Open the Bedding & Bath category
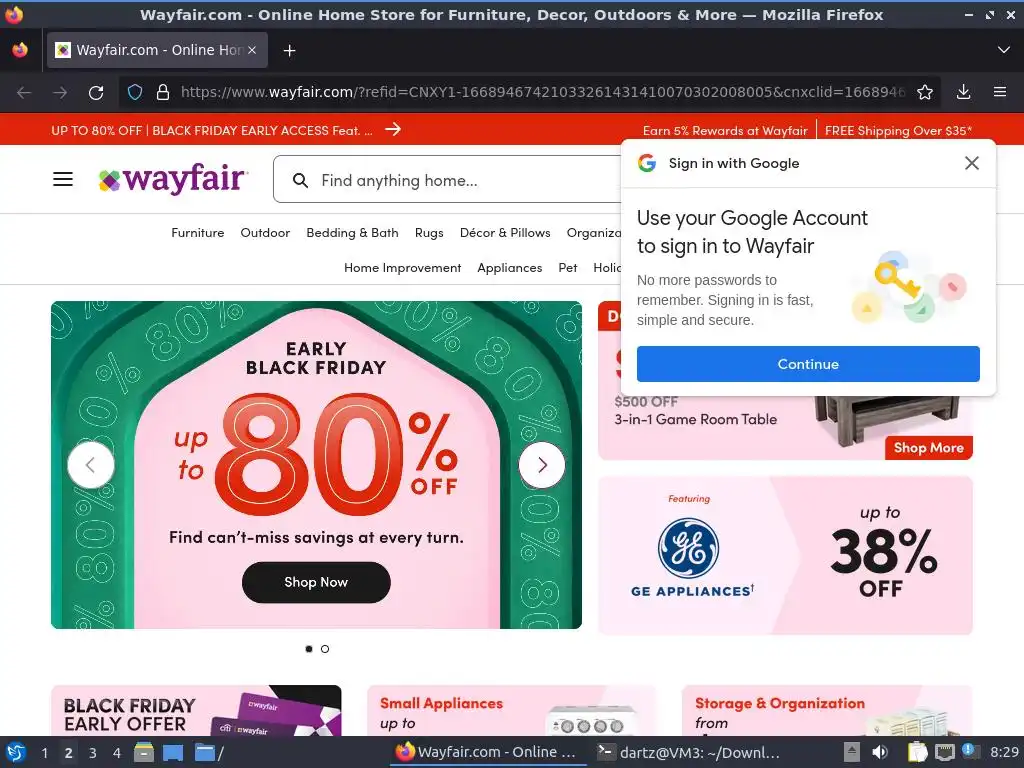 (x=352, y=232)
